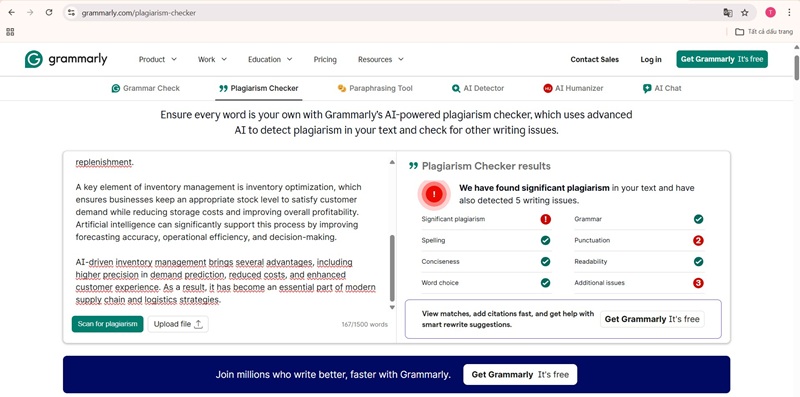Open site information icon in address bar
Viewport: 800px width, 397px height.
71,13
